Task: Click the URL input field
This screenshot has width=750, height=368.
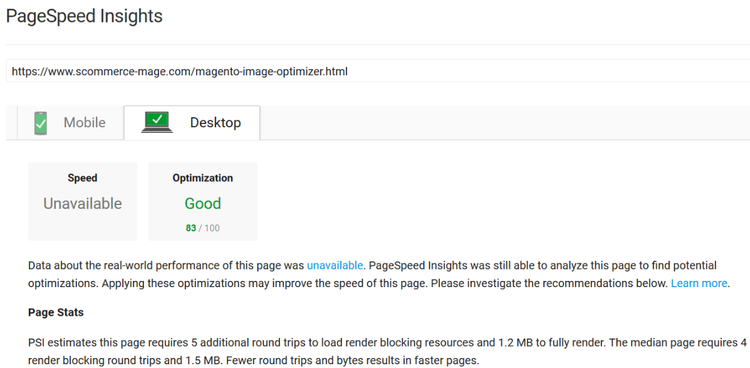Action: point(378,72)
